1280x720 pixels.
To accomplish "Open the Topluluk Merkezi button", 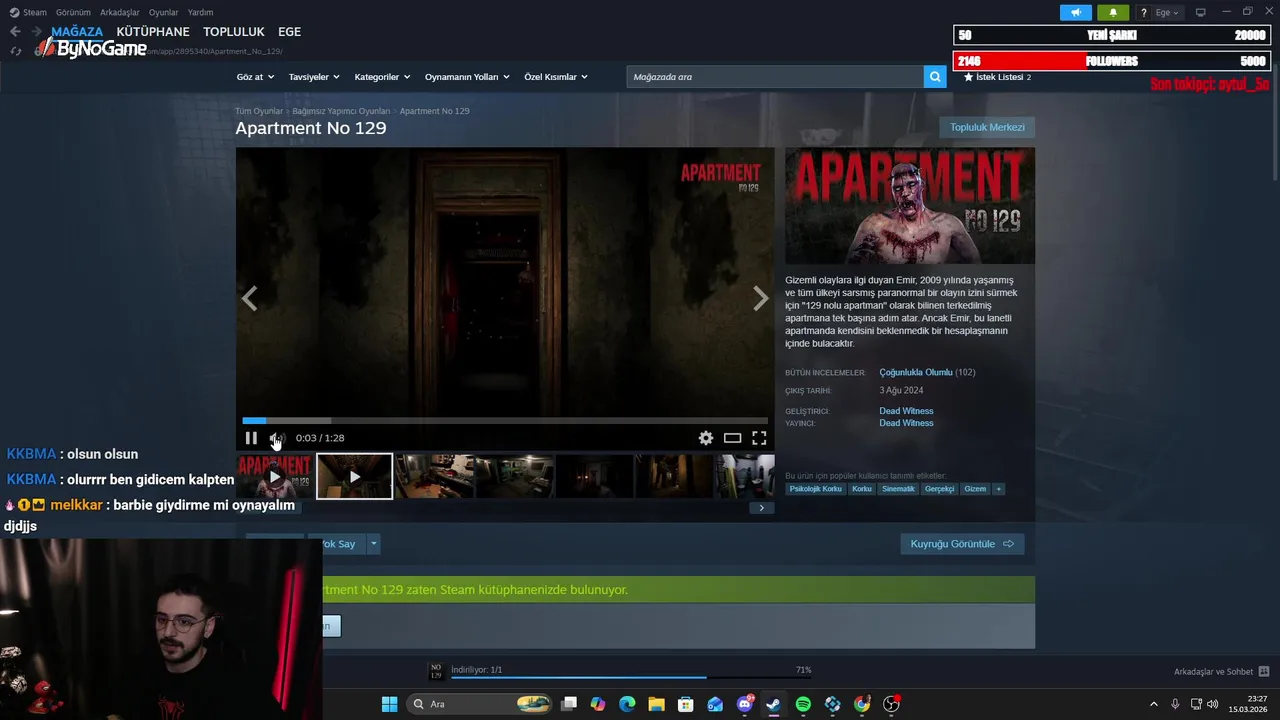I will point(987,127).
